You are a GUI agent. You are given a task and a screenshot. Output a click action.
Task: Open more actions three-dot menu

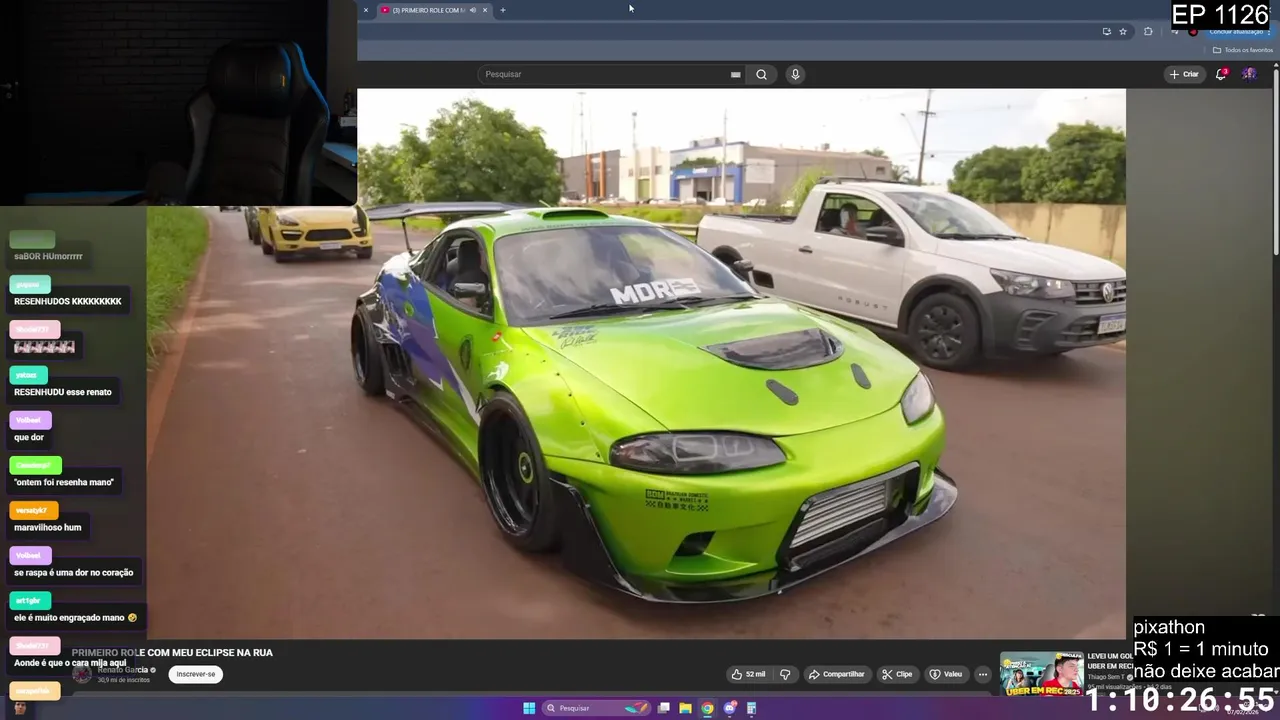pyautogui.click(x=982, y=674)
